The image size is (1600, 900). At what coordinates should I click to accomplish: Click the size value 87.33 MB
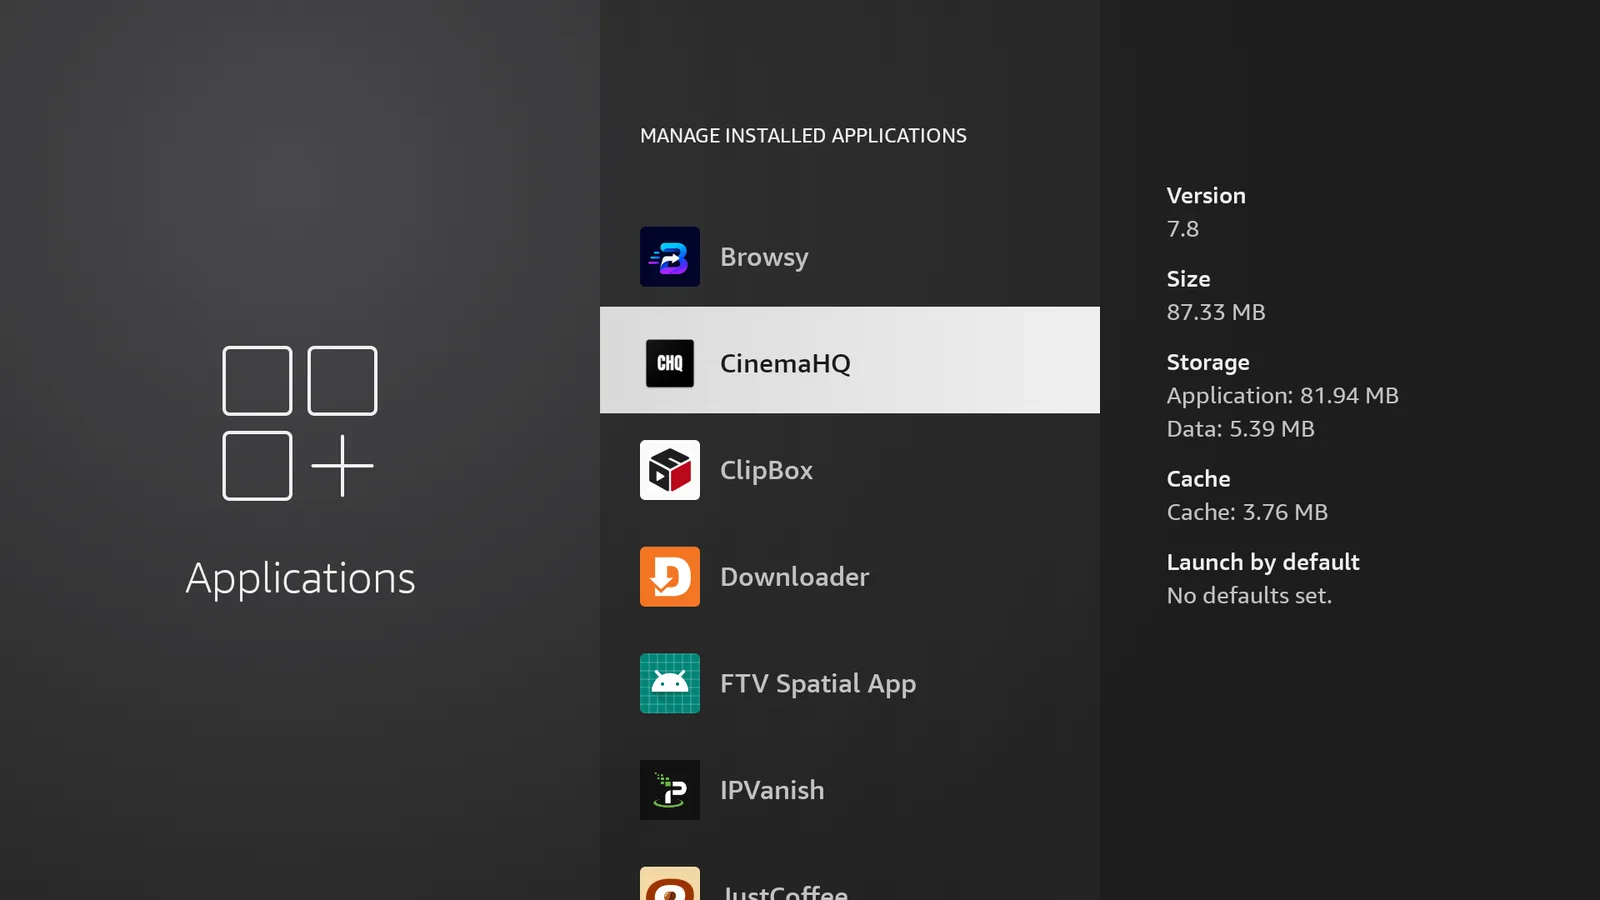(1216, 312)
